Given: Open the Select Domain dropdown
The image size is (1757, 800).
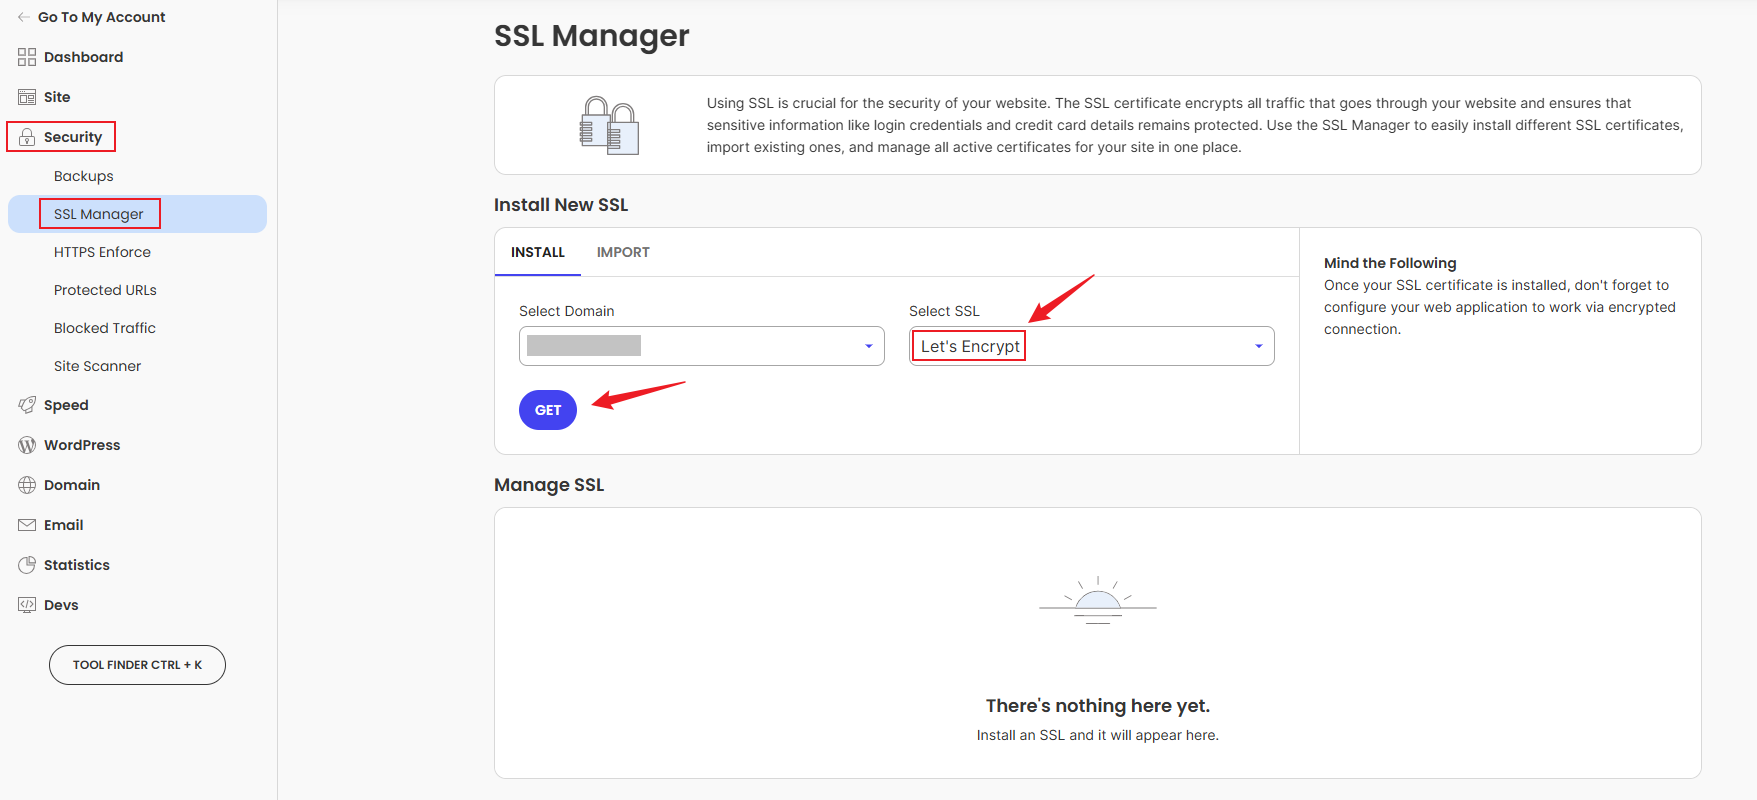Looking at the screenshot, I should coord(701,346).
